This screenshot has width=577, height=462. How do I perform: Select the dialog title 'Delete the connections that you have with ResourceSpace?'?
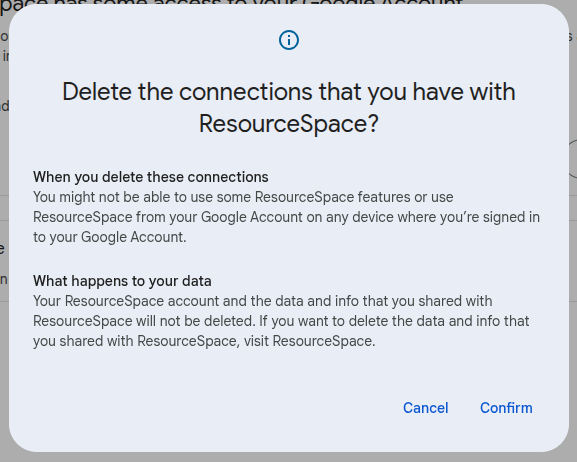click(x=289, y=107)
